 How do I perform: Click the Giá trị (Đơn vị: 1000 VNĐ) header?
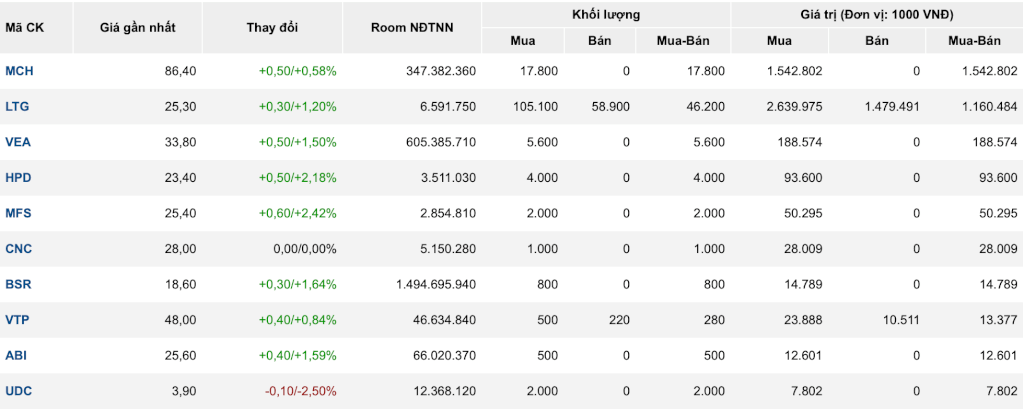click(878, 14)
